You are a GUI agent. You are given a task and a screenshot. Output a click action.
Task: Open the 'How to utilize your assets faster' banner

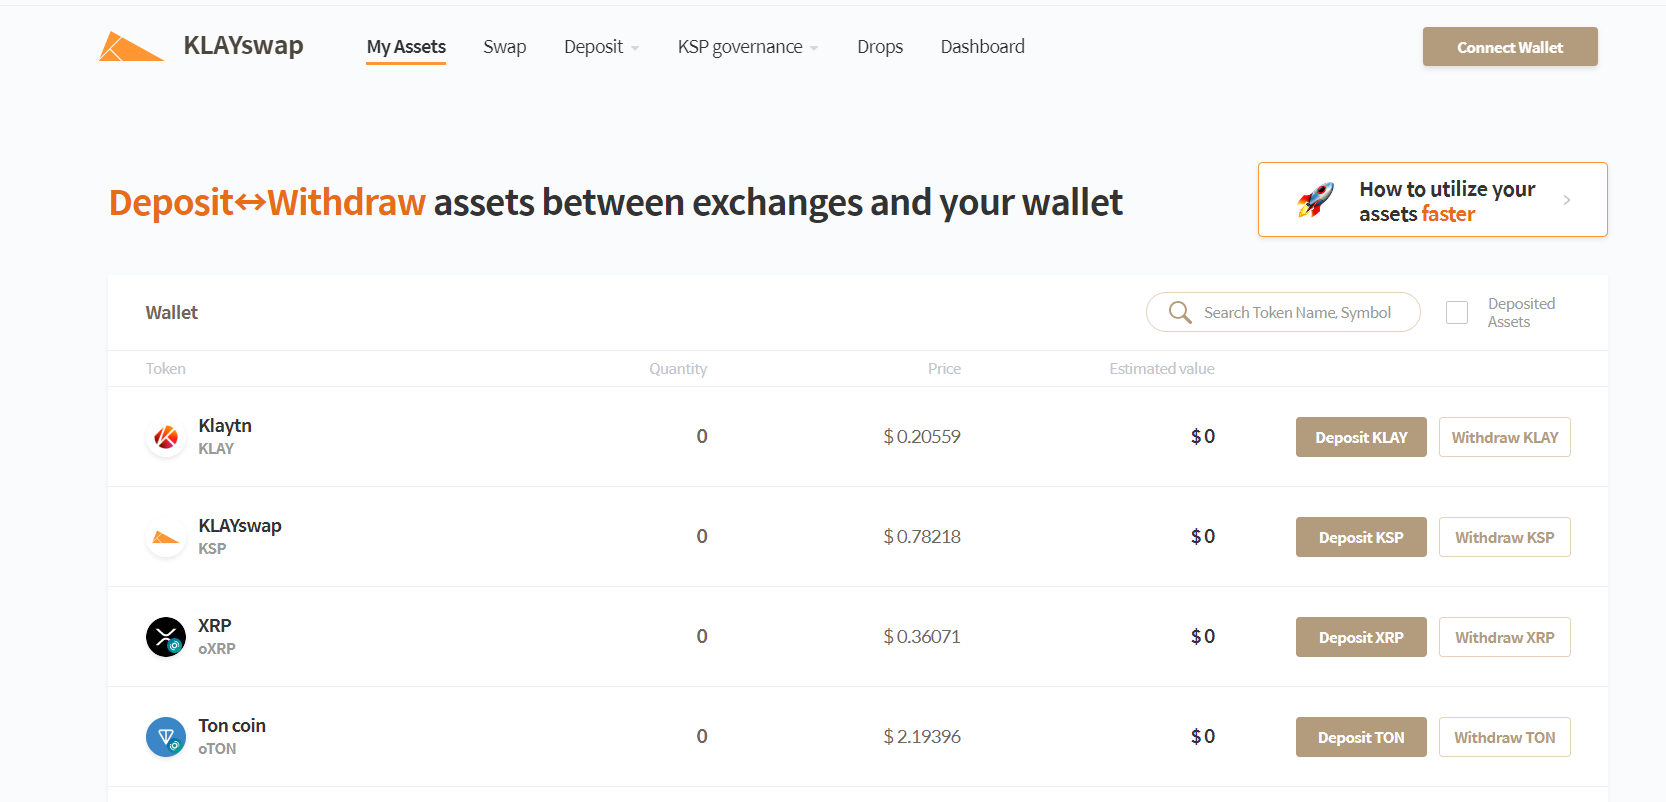click(1433, 200)
